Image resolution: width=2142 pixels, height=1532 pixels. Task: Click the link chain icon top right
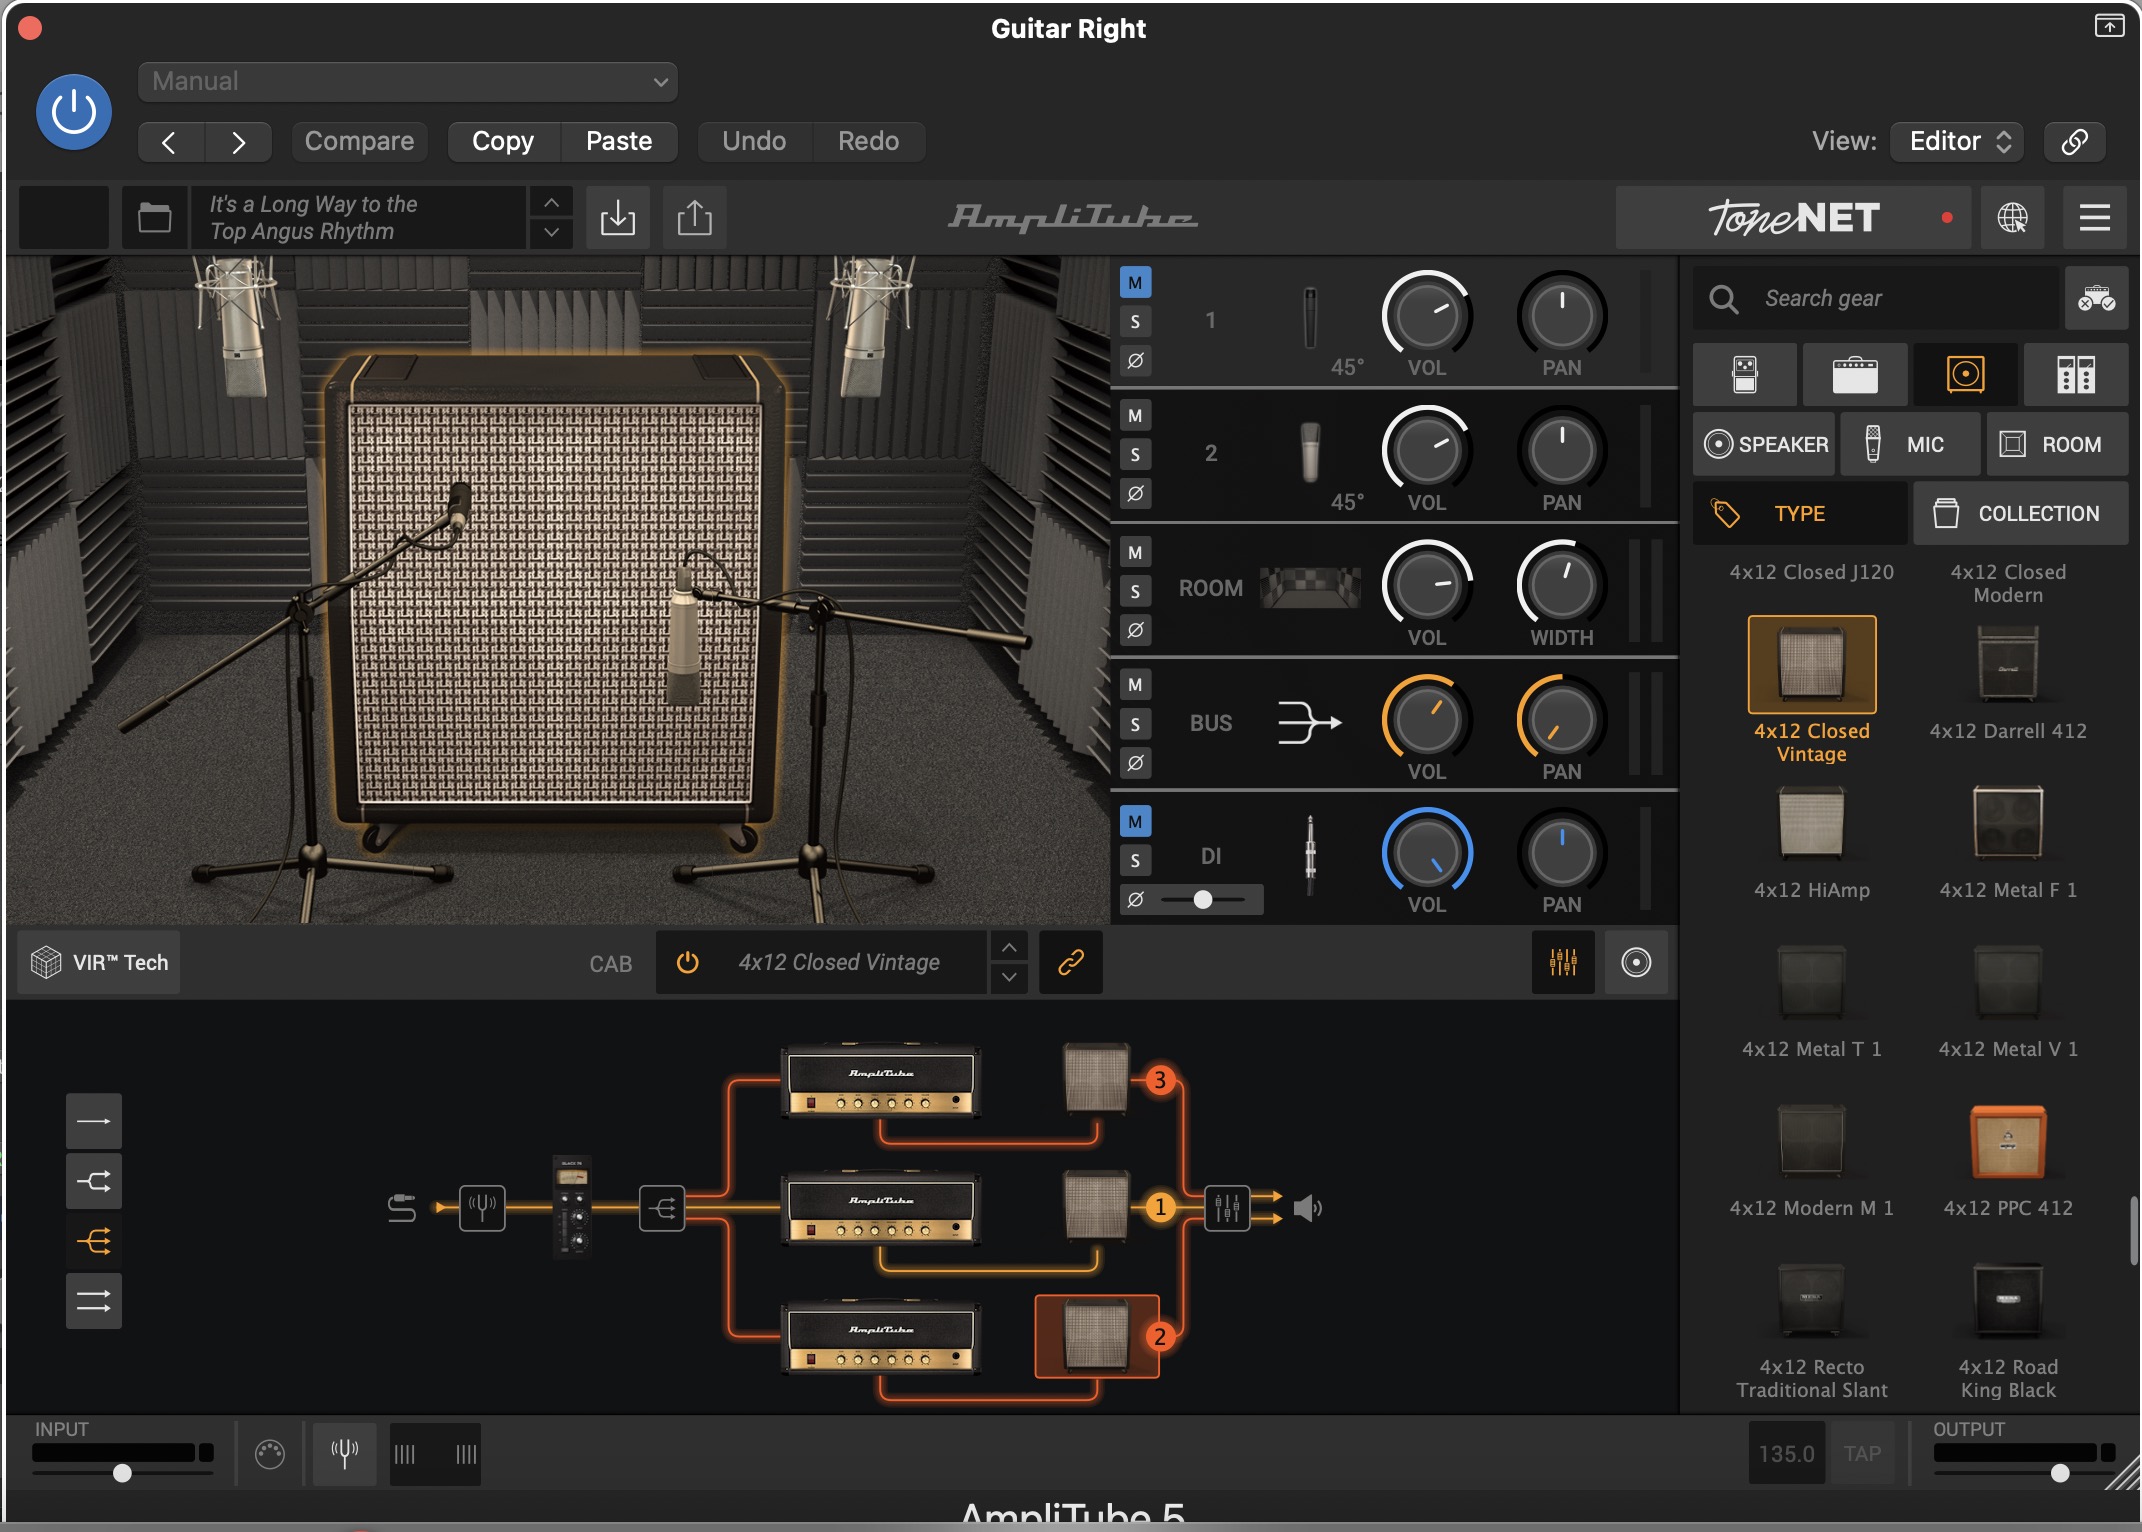coord(2075,142)
